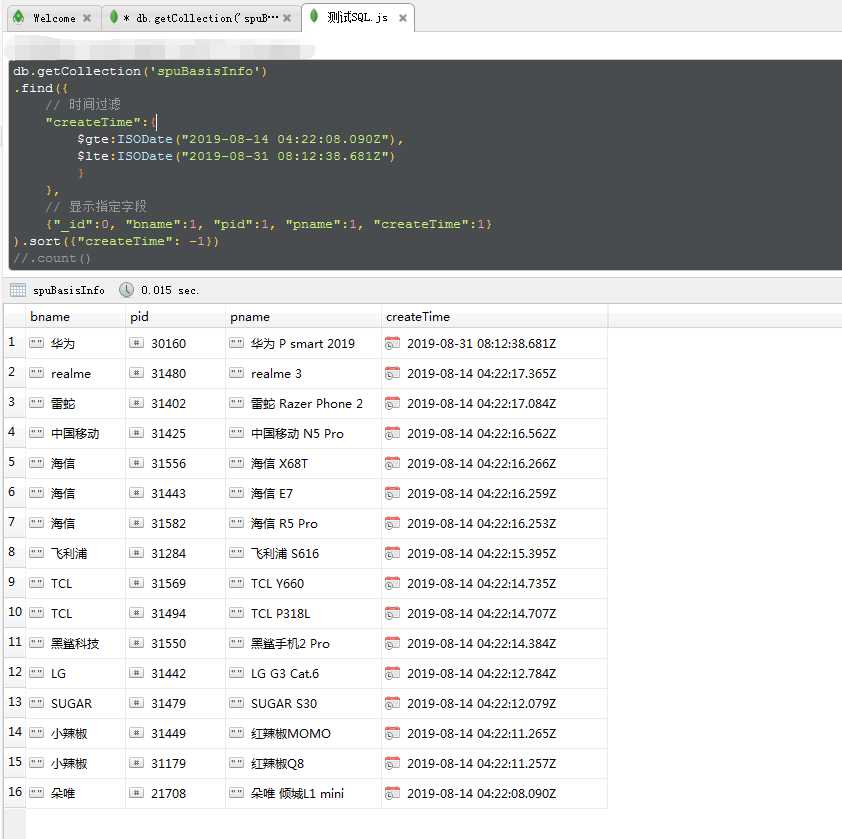Click the date icon in row 1 createTime

coord(393,343)
